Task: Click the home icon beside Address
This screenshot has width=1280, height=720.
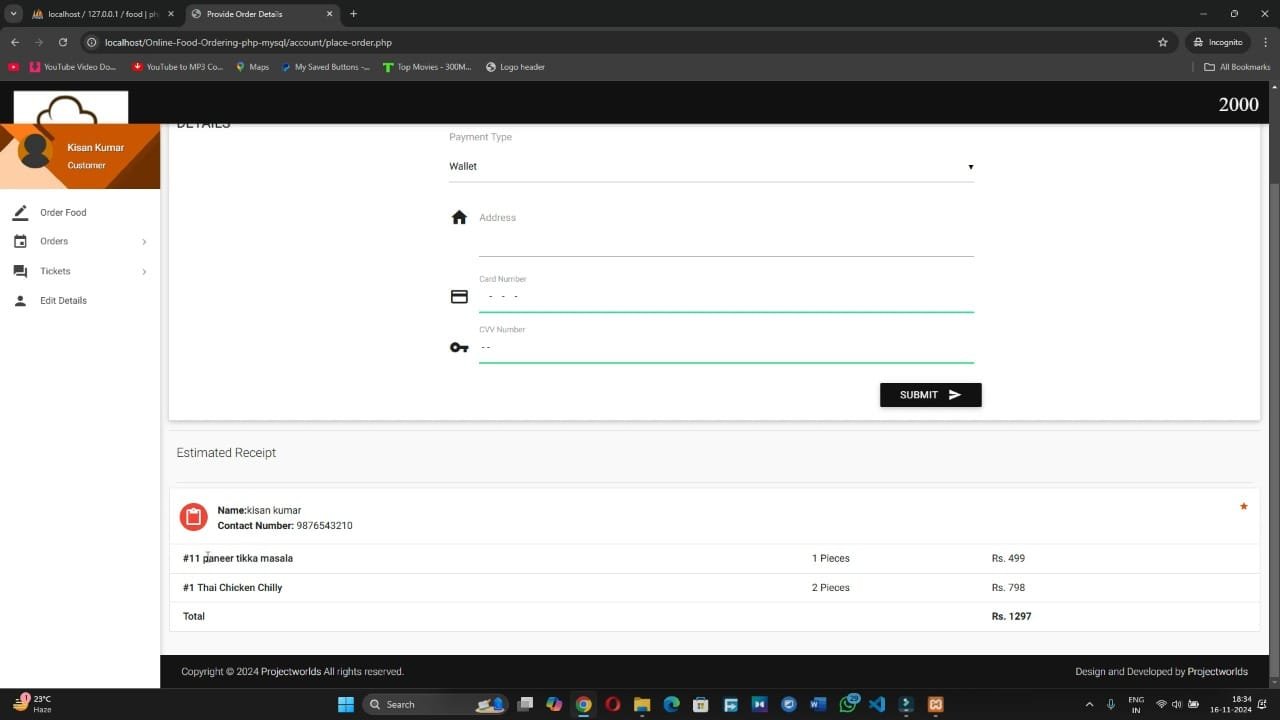Action: point(459,218)
